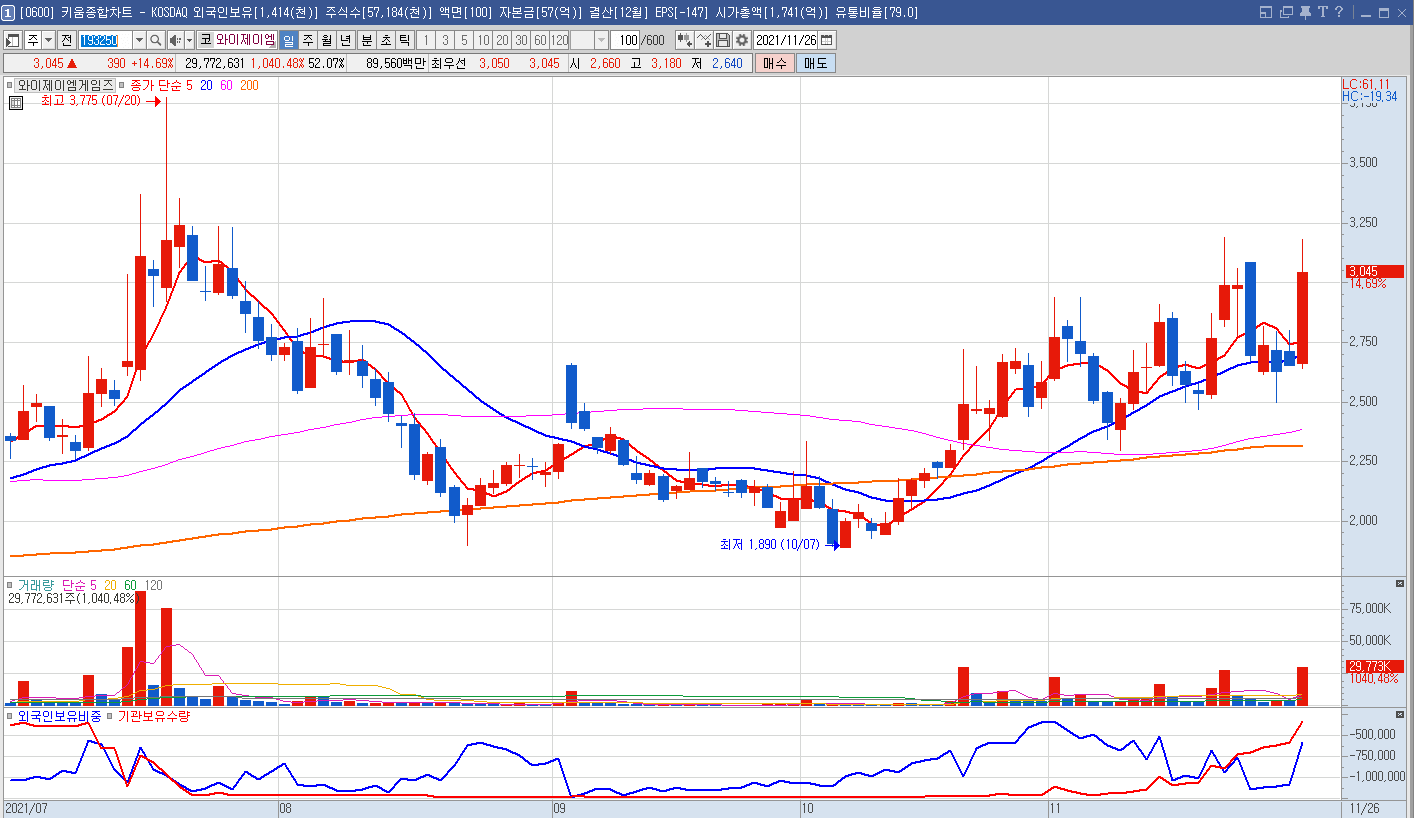Select the 주 (weekly) period button
Screen dimensions: 1414x818
point(307,40)
